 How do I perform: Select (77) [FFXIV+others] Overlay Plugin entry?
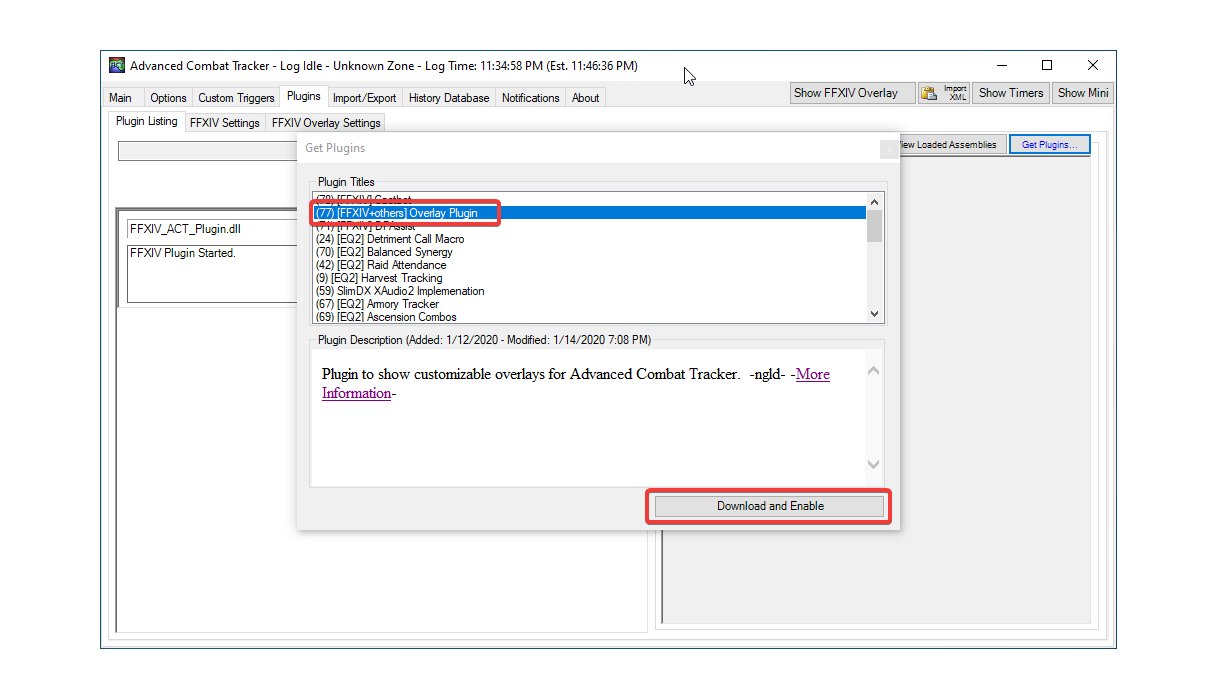(x=590, y=213)
